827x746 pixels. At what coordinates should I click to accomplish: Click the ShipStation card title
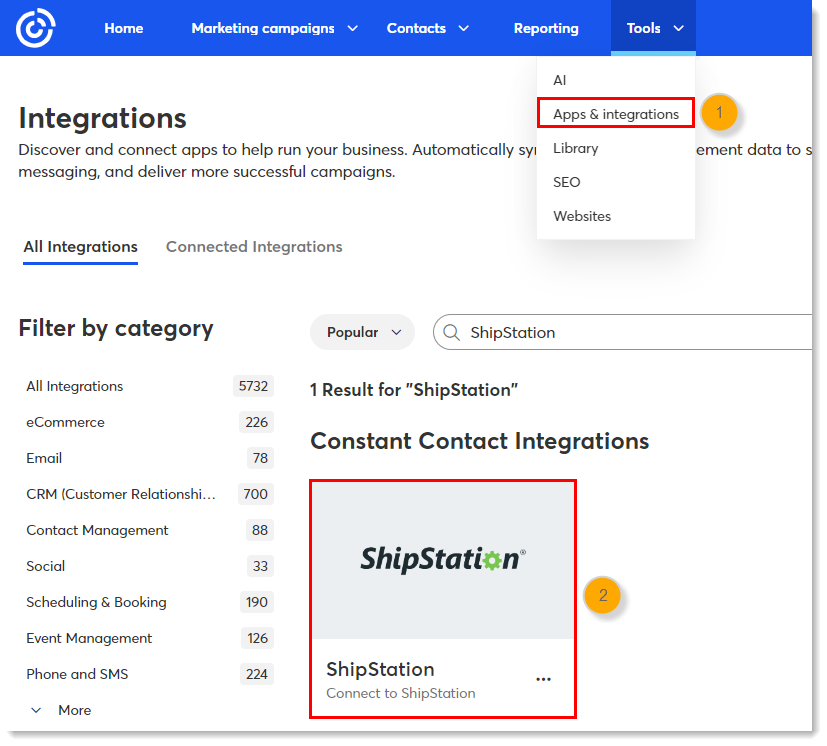tap(380, 670)
